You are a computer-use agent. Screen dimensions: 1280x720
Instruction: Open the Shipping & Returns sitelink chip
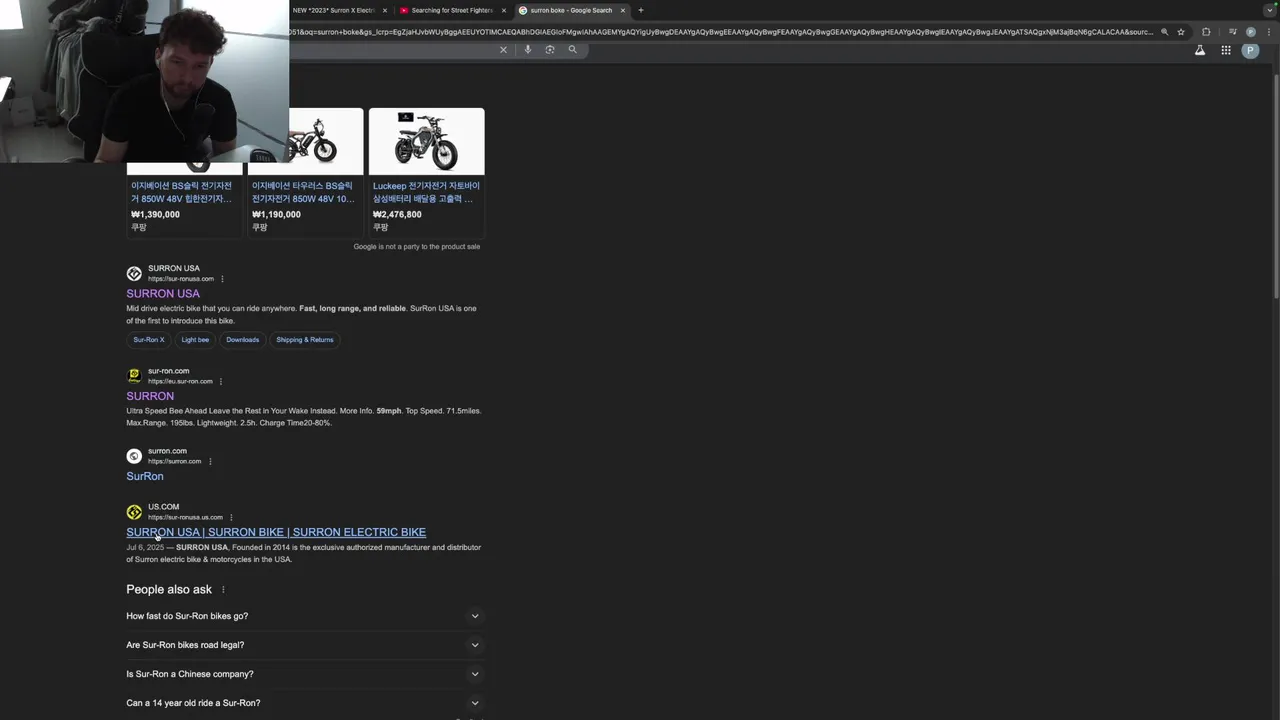(x=305, y=340)
